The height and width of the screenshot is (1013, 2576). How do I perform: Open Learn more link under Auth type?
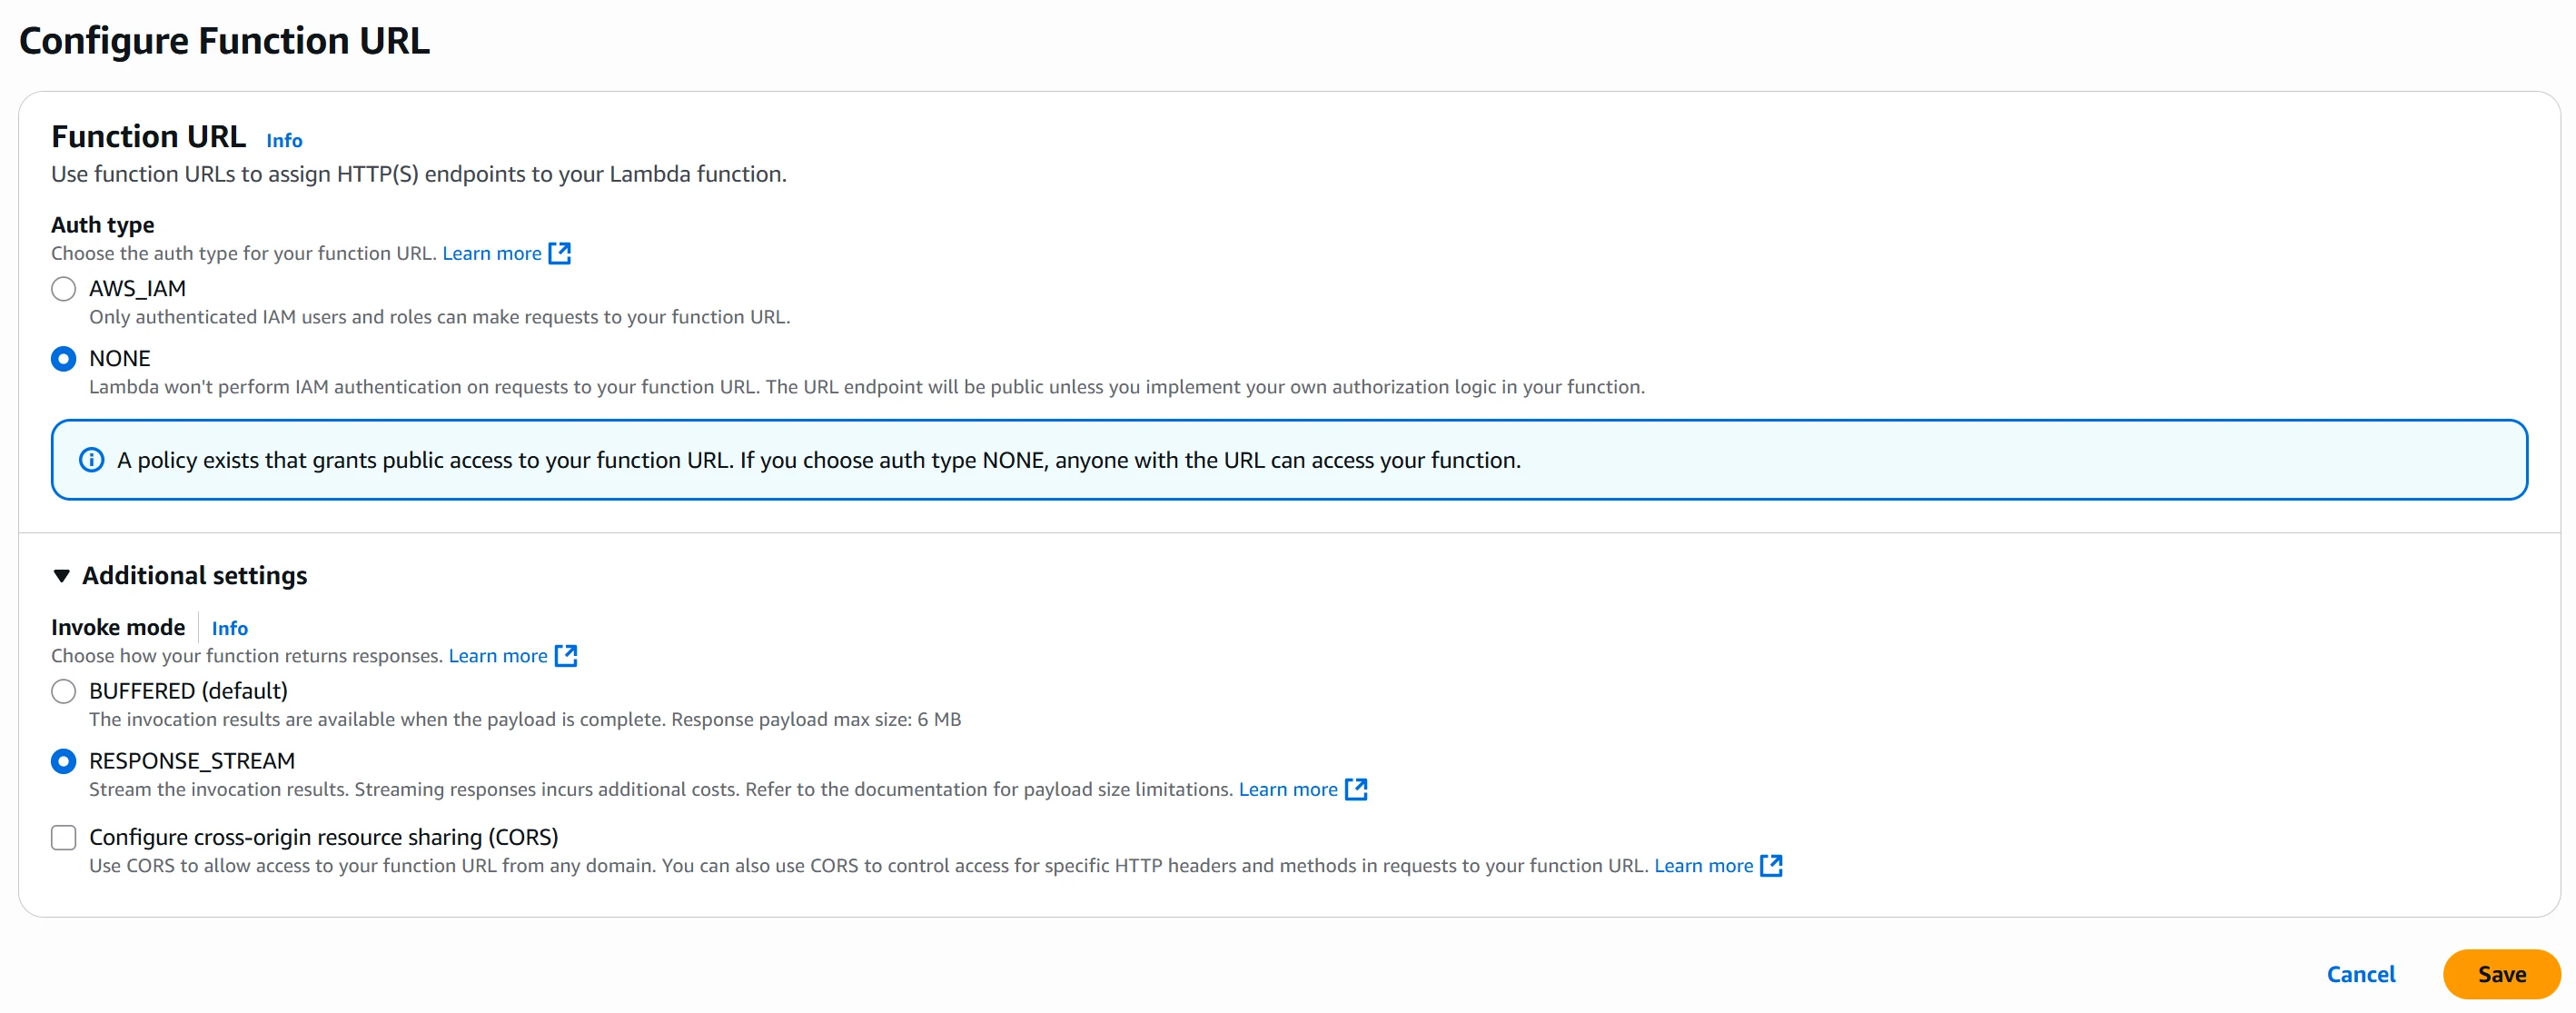tap(491, 253)
